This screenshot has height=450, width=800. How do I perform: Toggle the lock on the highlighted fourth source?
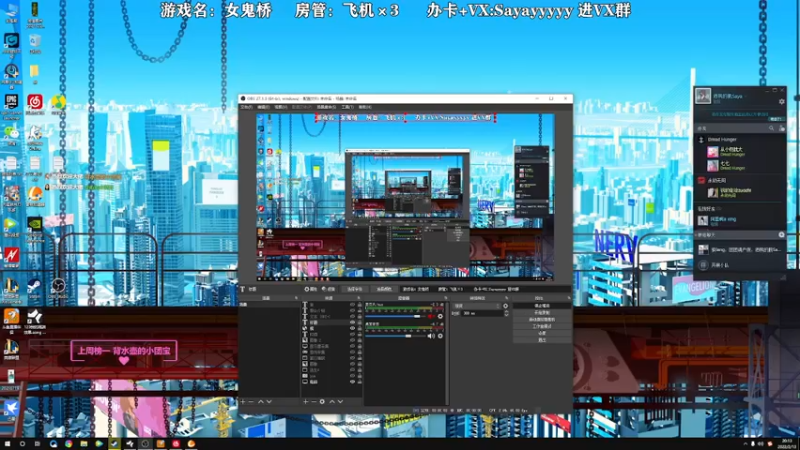coord(359,322)
